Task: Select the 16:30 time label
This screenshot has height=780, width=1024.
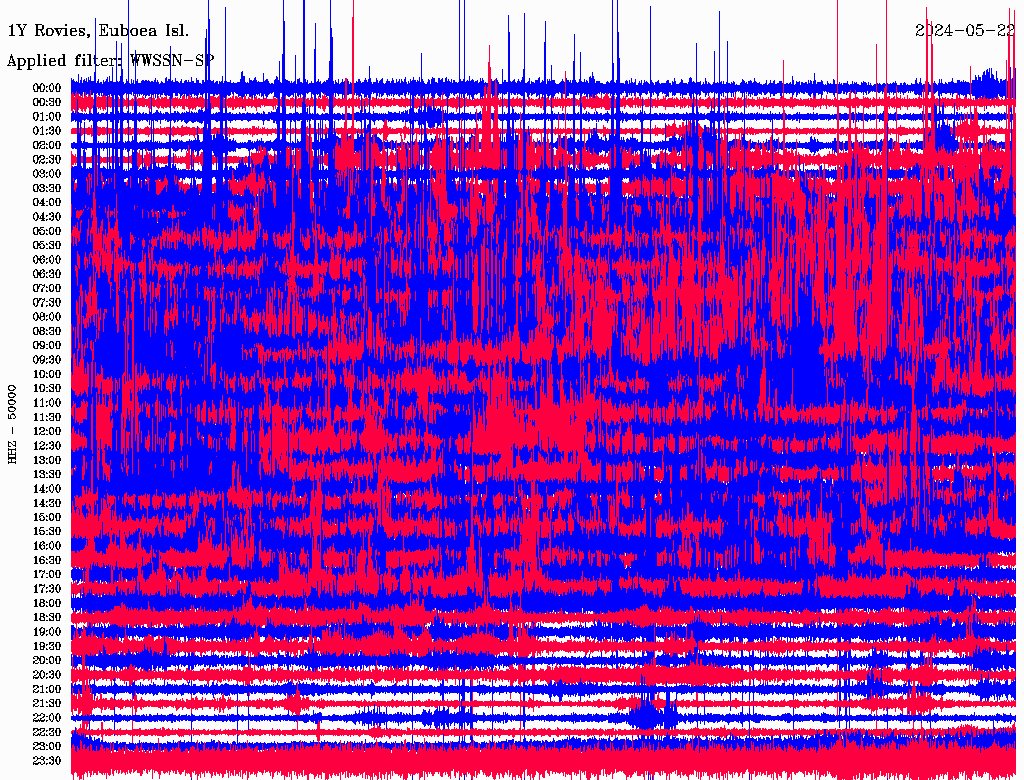Action: pyautogui.click(x=47, y=561)
